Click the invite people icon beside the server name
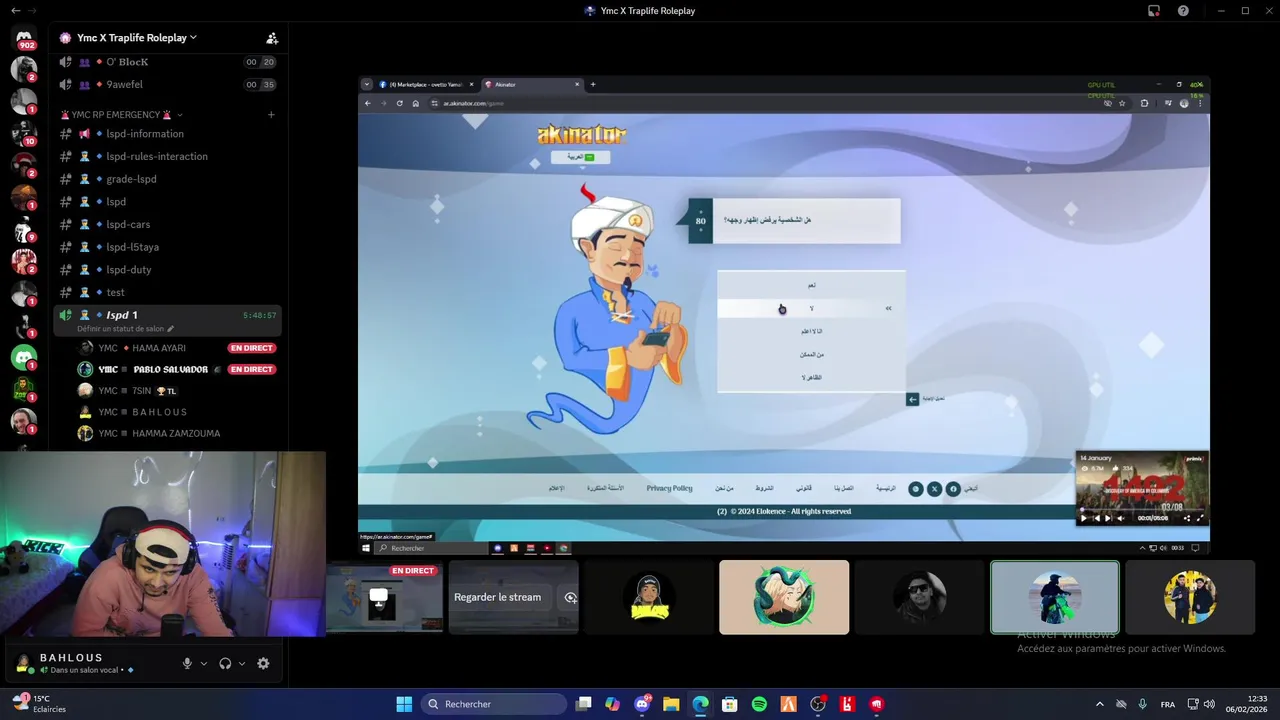This screenshot has width=1280, height=720. (272, 38)
